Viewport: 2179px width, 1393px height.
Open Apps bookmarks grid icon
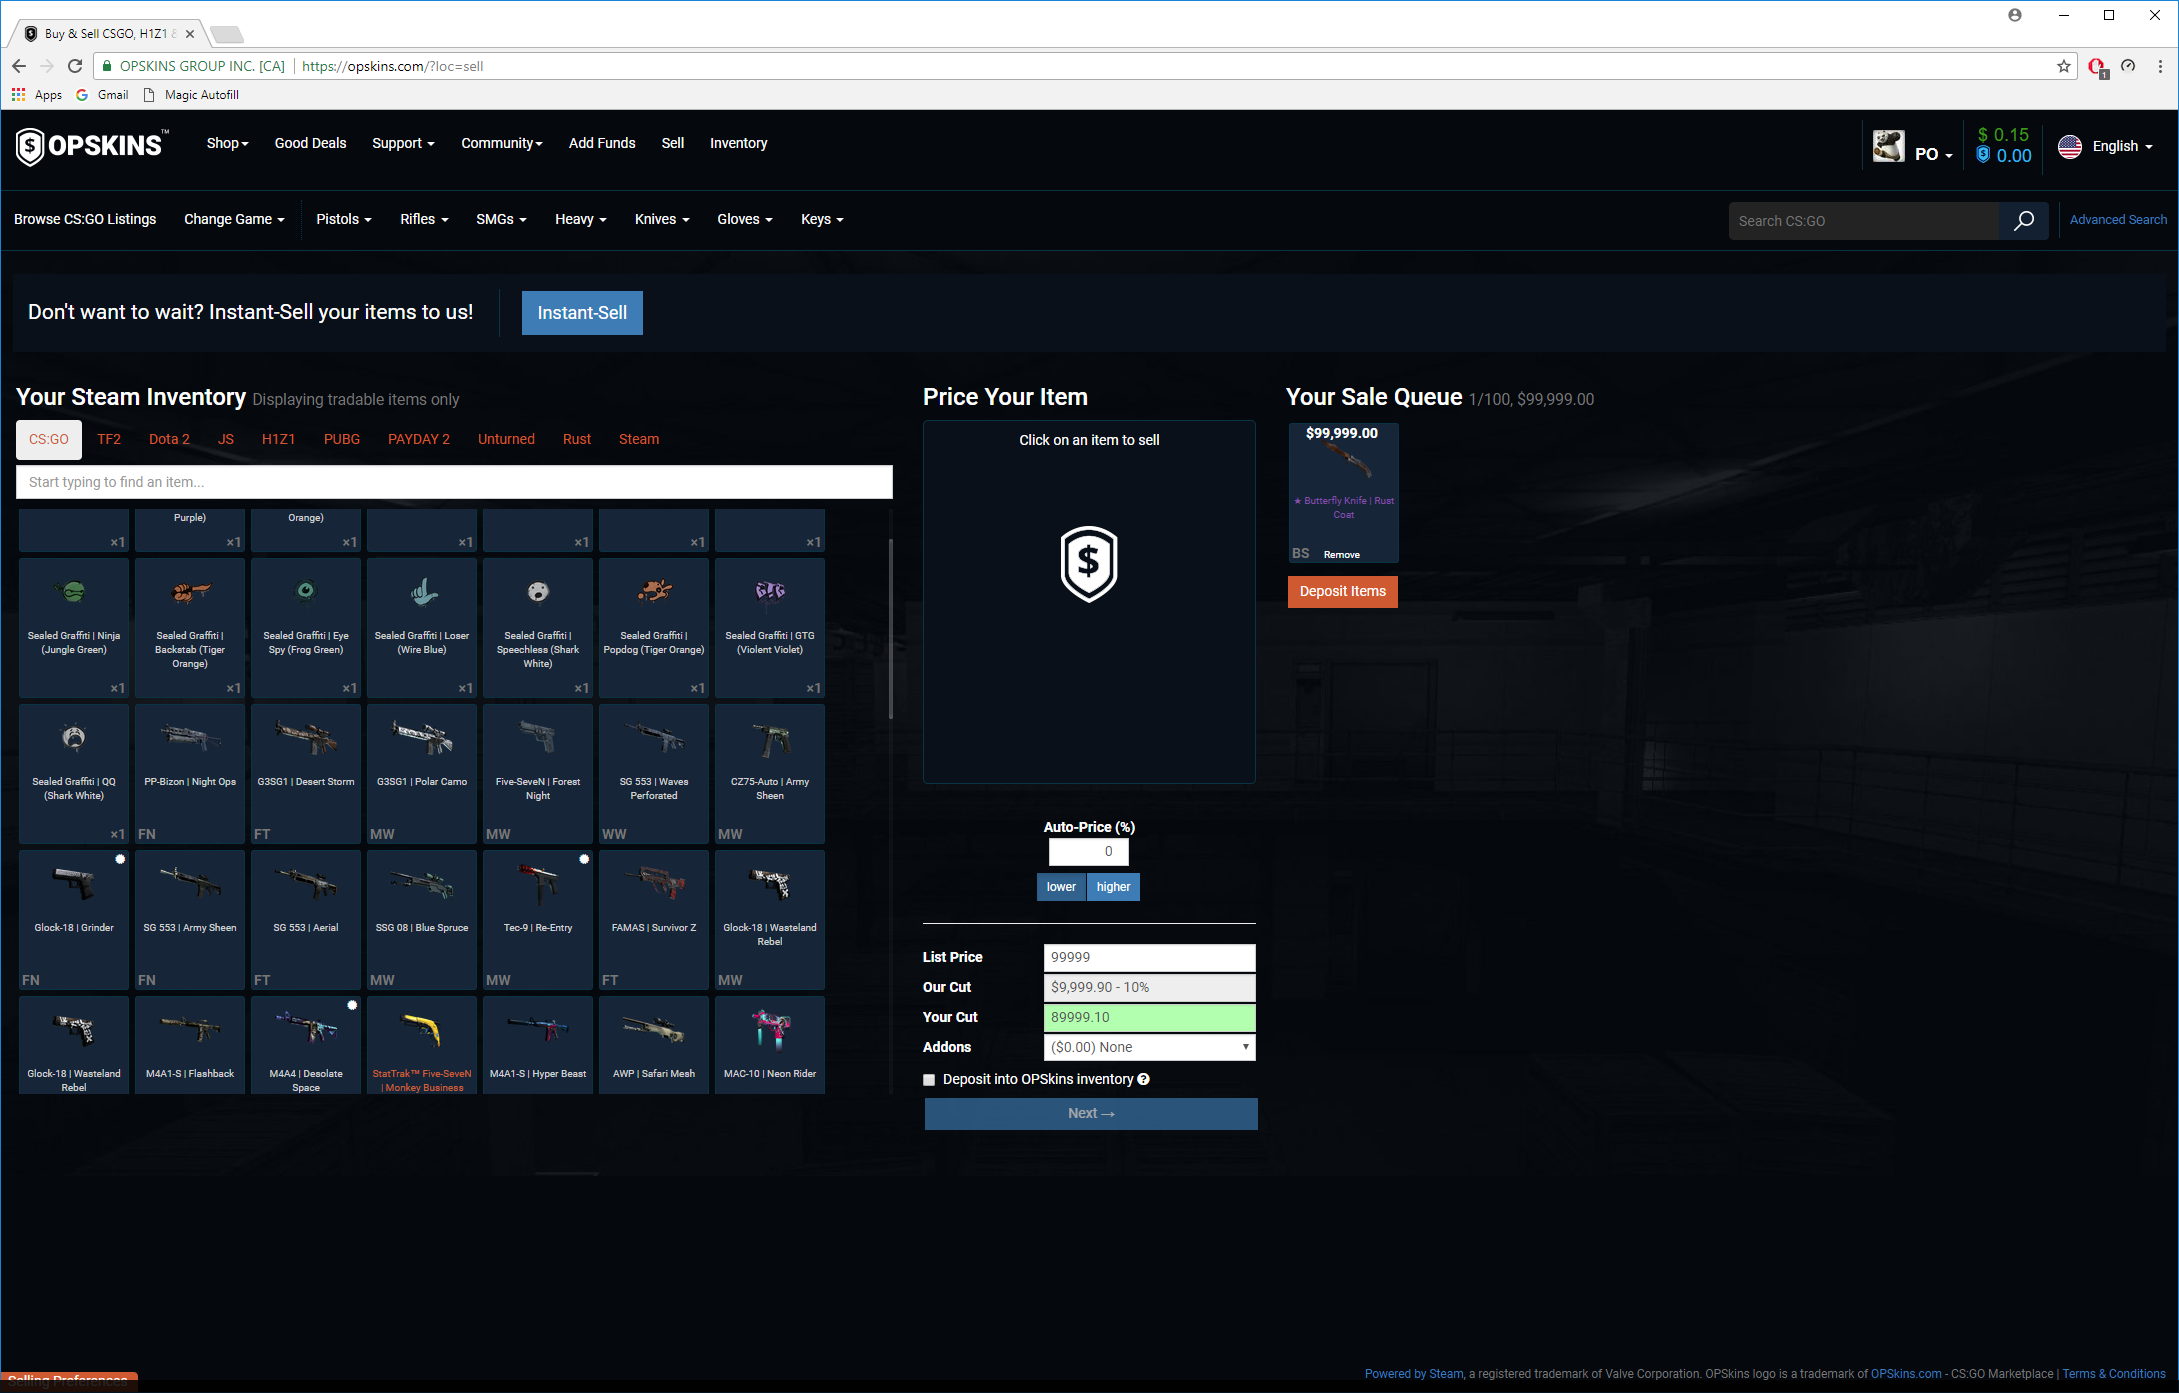pos(18,95)
